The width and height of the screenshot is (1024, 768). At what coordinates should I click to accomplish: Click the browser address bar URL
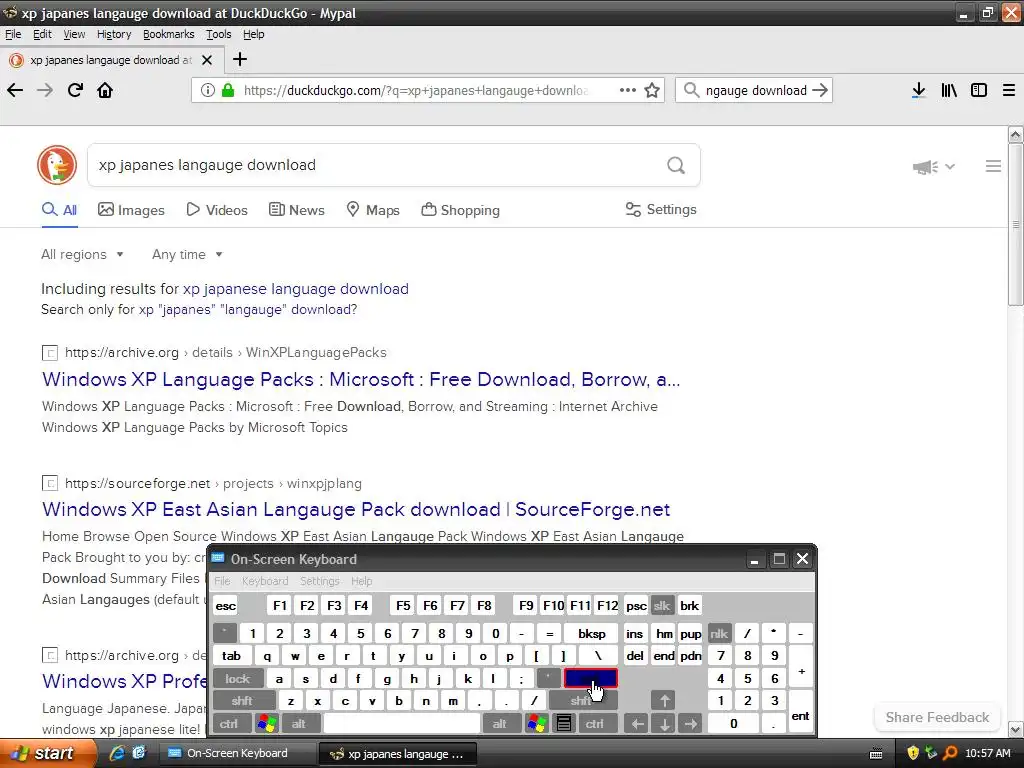click(x=416, y=90)
